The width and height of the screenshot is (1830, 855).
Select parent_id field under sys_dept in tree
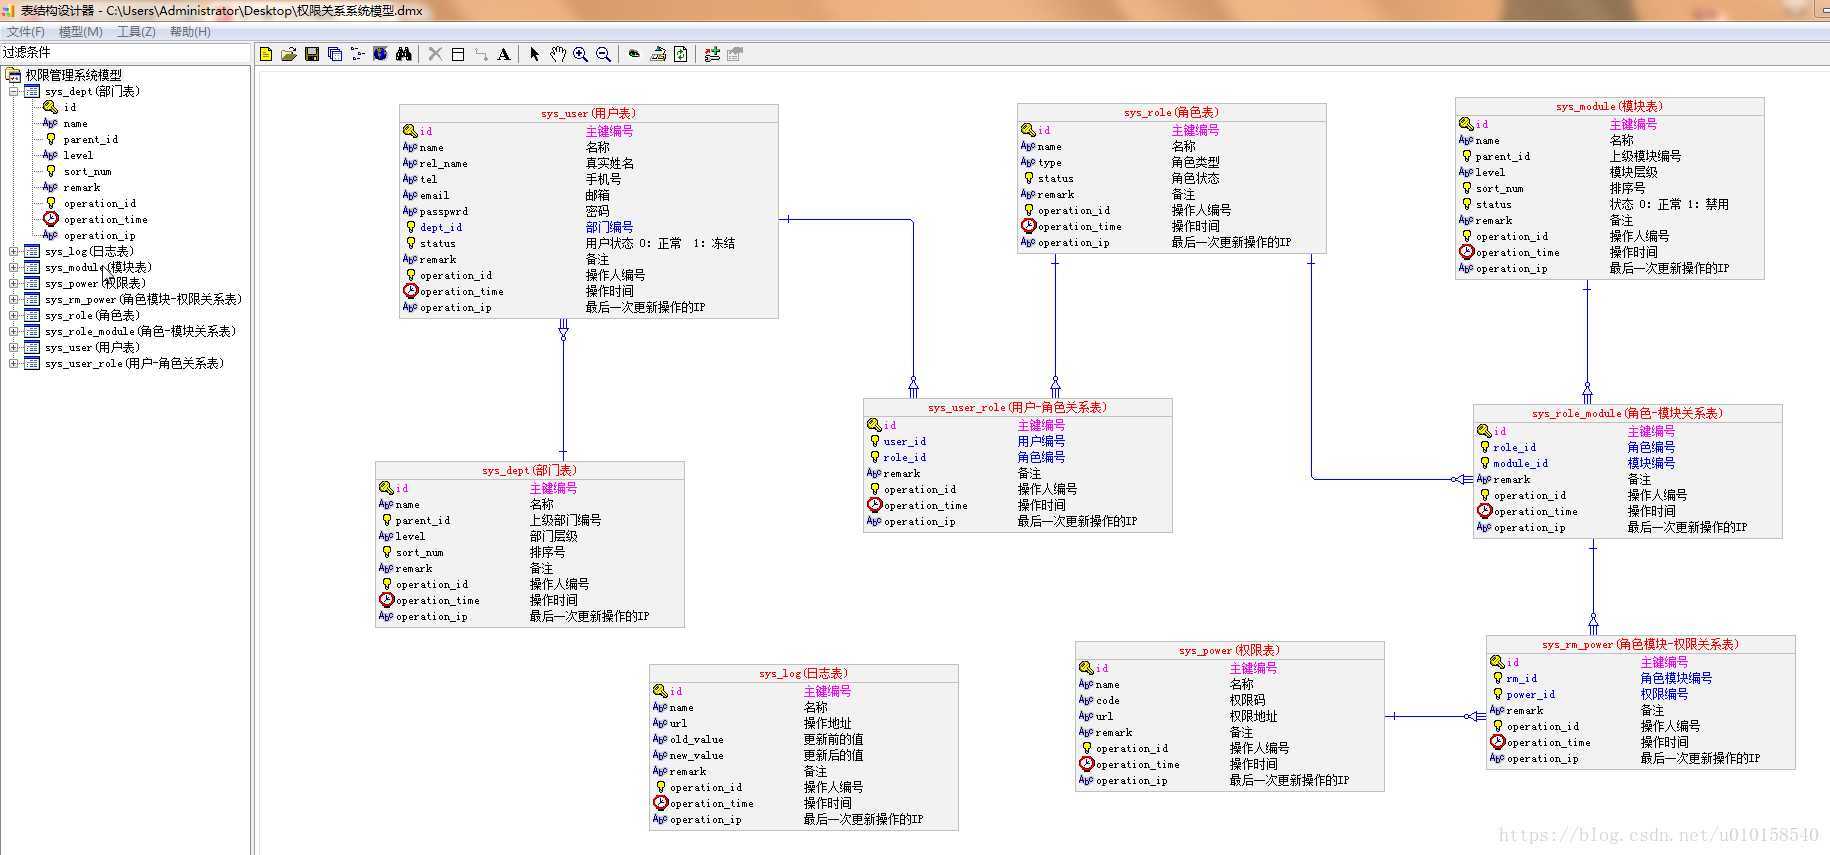point(90,139)
